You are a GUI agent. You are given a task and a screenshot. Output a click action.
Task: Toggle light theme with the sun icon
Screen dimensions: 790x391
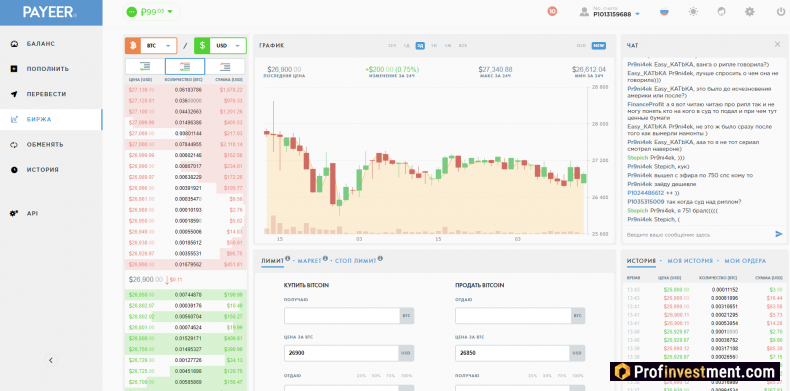tap(693, 12)
